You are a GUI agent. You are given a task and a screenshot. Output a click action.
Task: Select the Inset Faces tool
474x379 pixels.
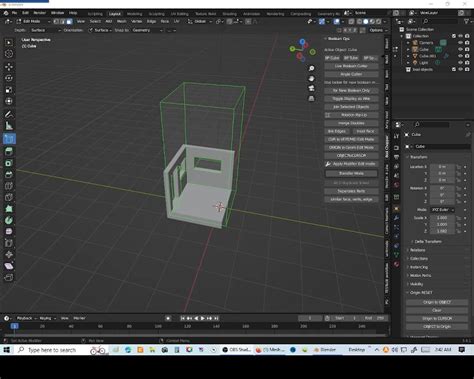tap(9, 163)
